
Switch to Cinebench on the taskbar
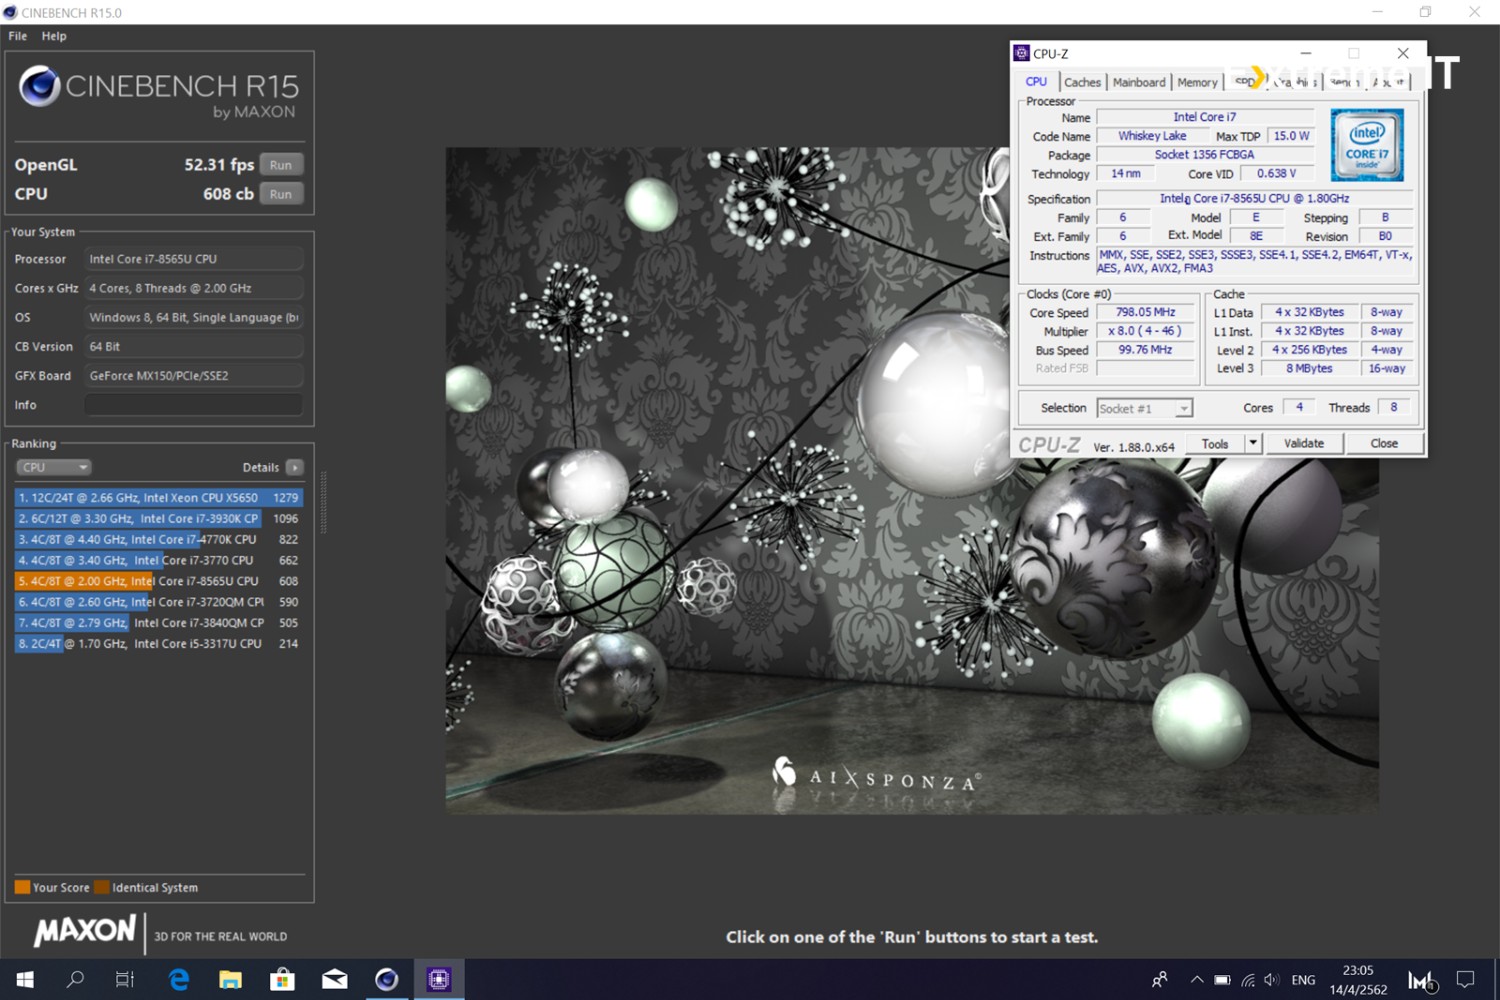pyautogui.click(x=386, y=980)
